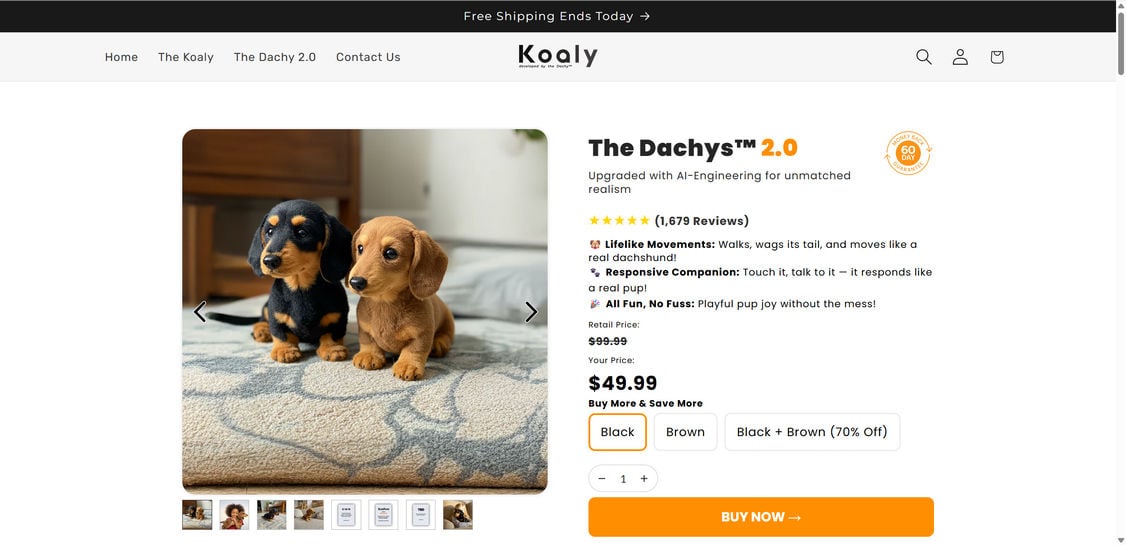Open The Dachy 2.0 menu link
Screen dimensions: 1126x545
point(275,57)
